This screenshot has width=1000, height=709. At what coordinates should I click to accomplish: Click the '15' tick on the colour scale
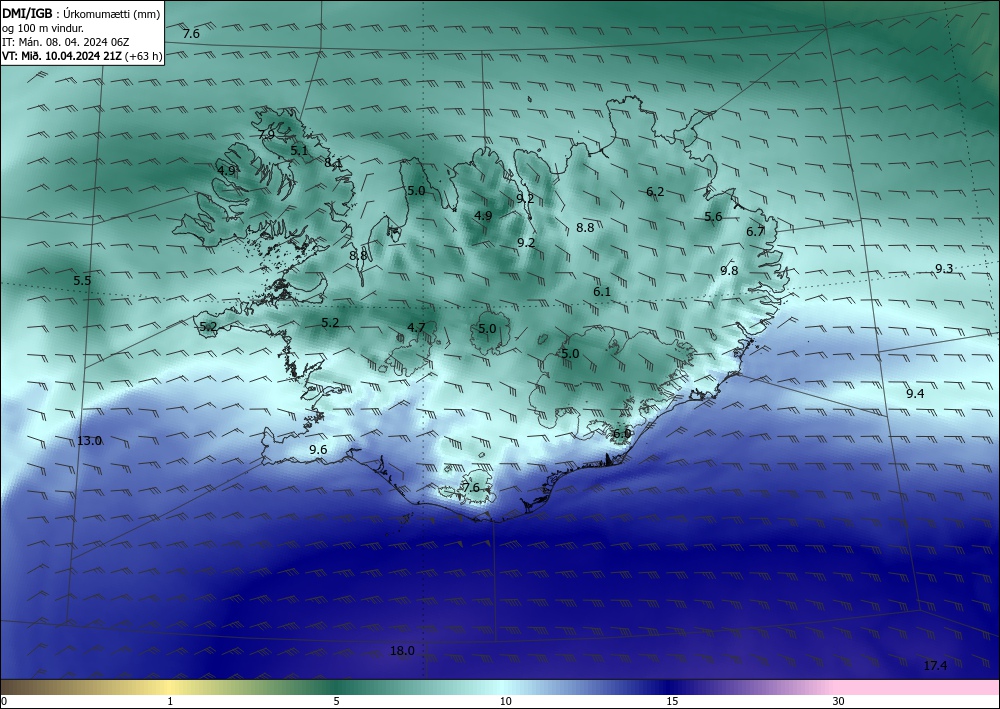coord(672,702)
